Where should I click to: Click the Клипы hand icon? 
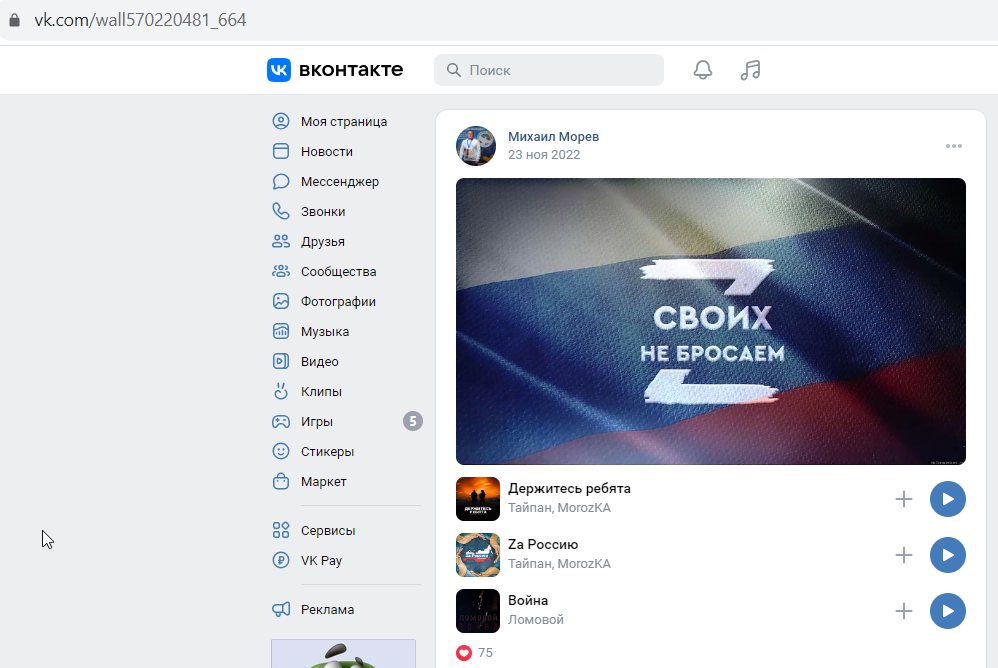tap(281, 391)
